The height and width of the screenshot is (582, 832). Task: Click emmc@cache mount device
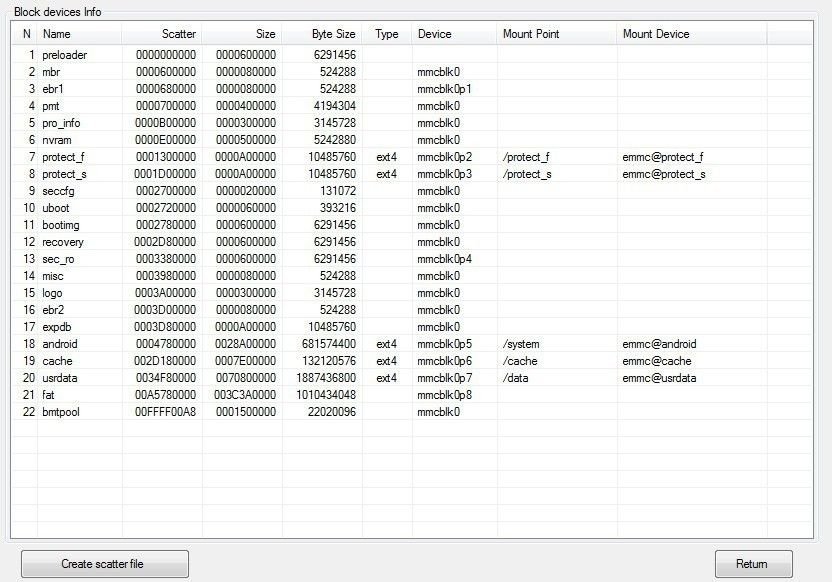pyautogui.click(x=657, y=361)
